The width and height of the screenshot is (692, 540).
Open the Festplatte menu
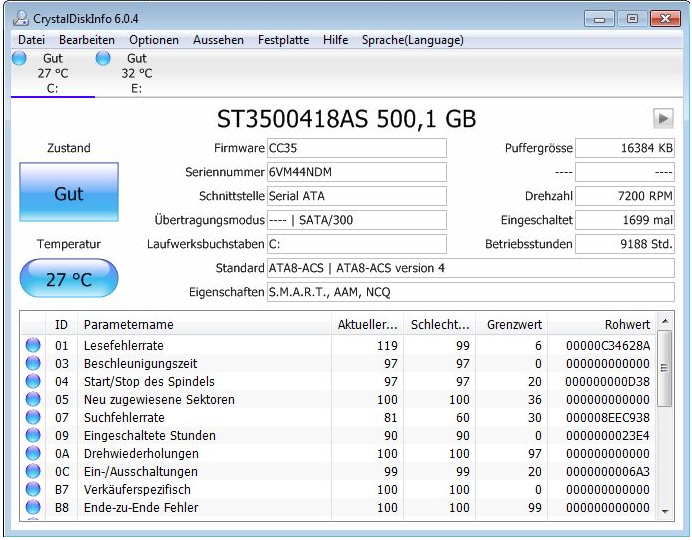283,40
